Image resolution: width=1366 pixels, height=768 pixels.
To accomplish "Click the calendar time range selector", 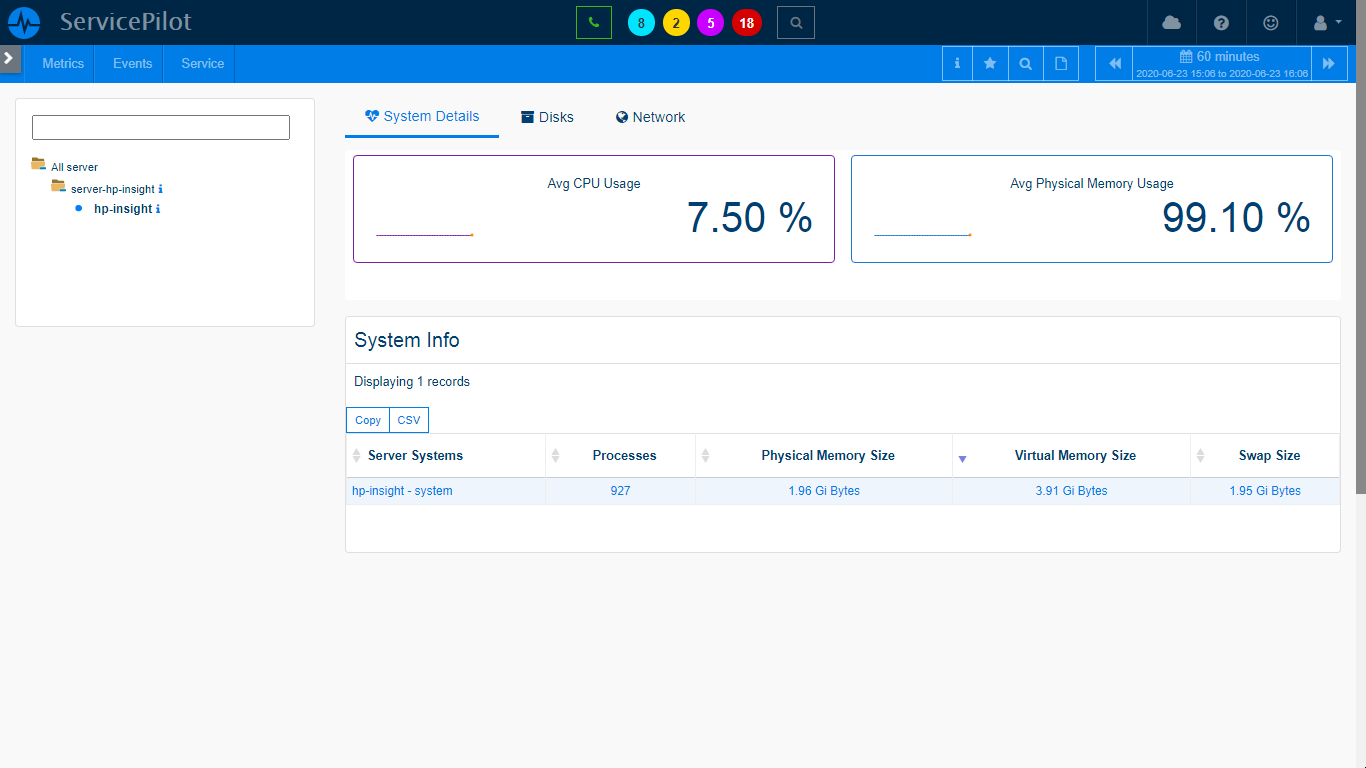I will click(1219, 62).
